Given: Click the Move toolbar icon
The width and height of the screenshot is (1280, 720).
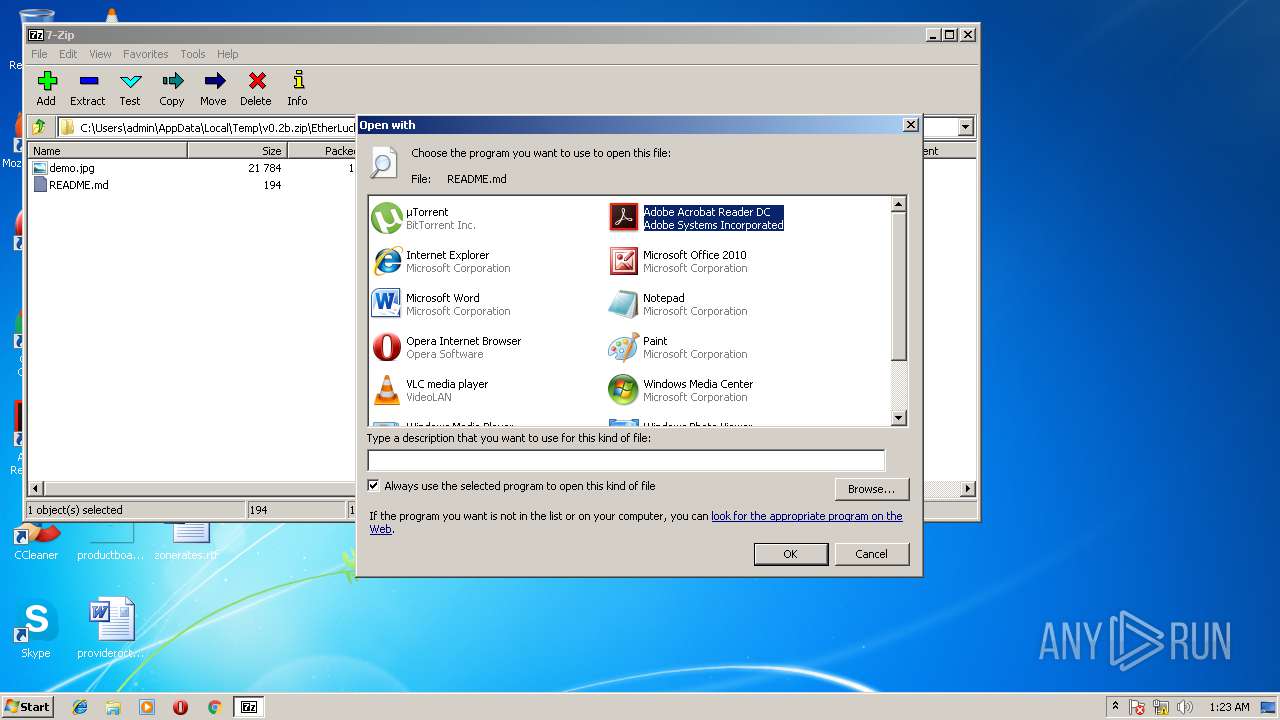Looking at the screenshot, I should coord(213,88).
